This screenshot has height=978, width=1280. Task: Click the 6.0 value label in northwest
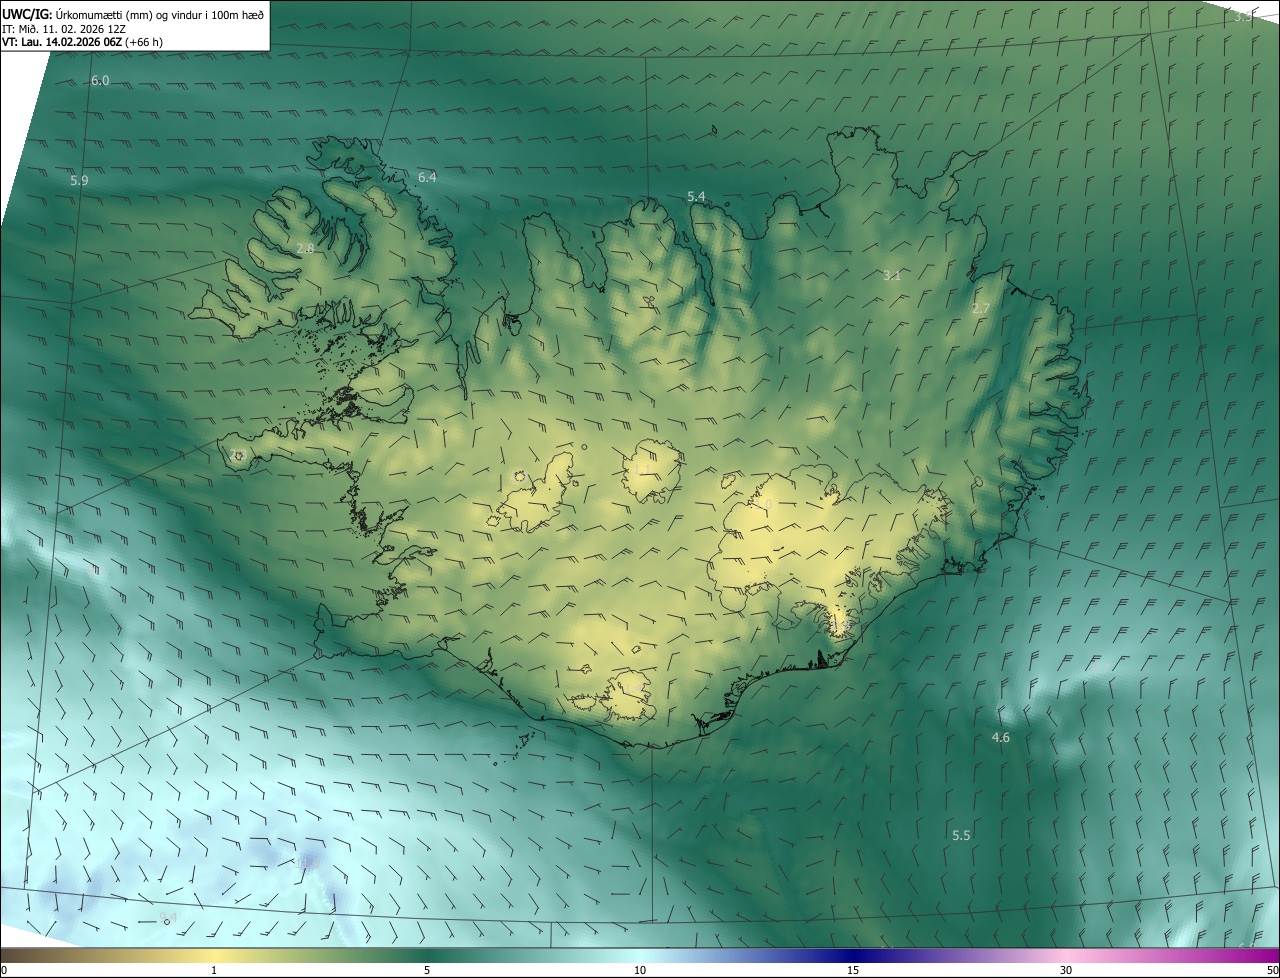click(100, 80)
